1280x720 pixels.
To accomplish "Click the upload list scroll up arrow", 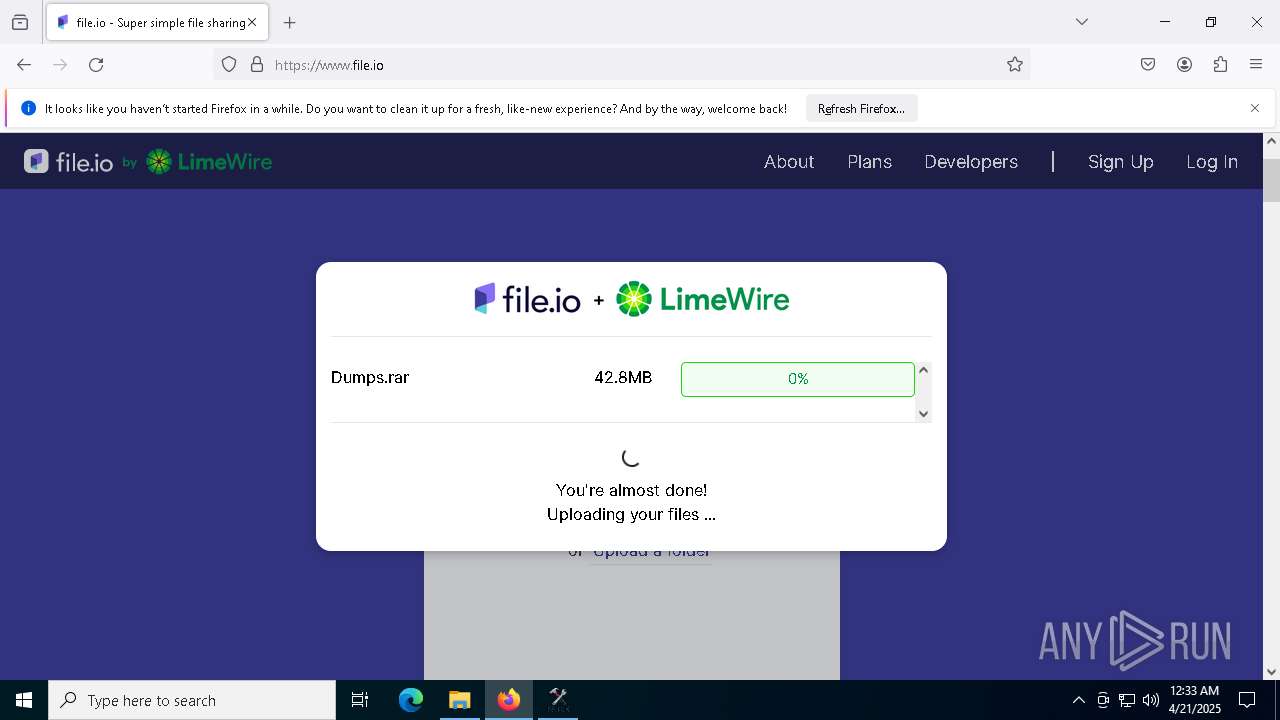I will [924, 370].
